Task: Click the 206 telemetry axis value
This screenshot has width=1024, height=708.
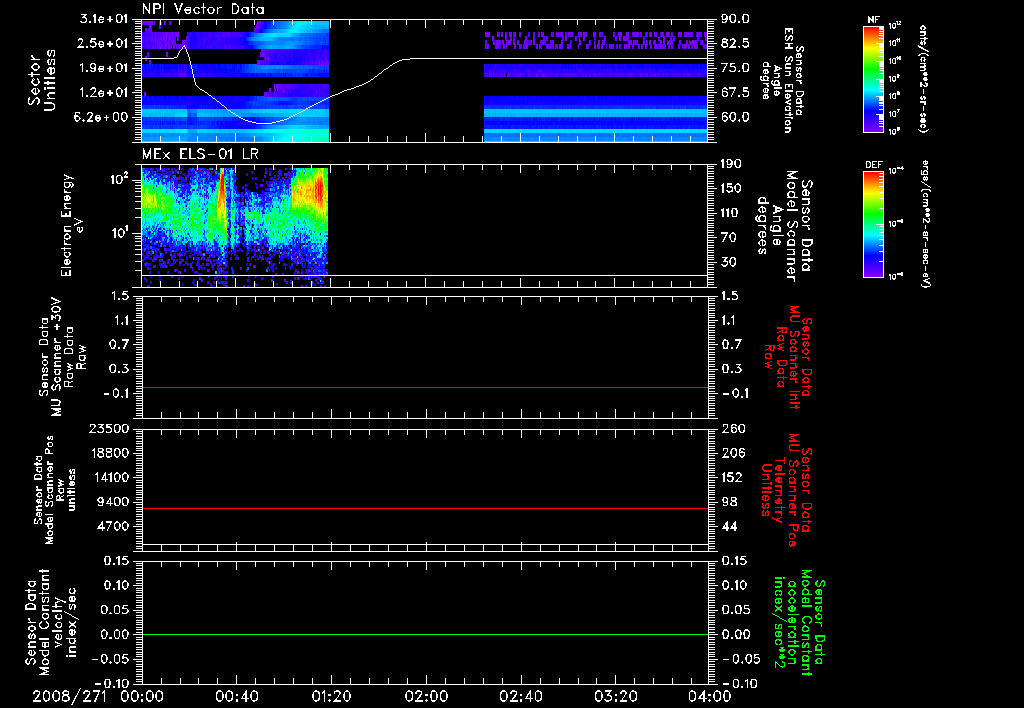Action: click(732, 453)
